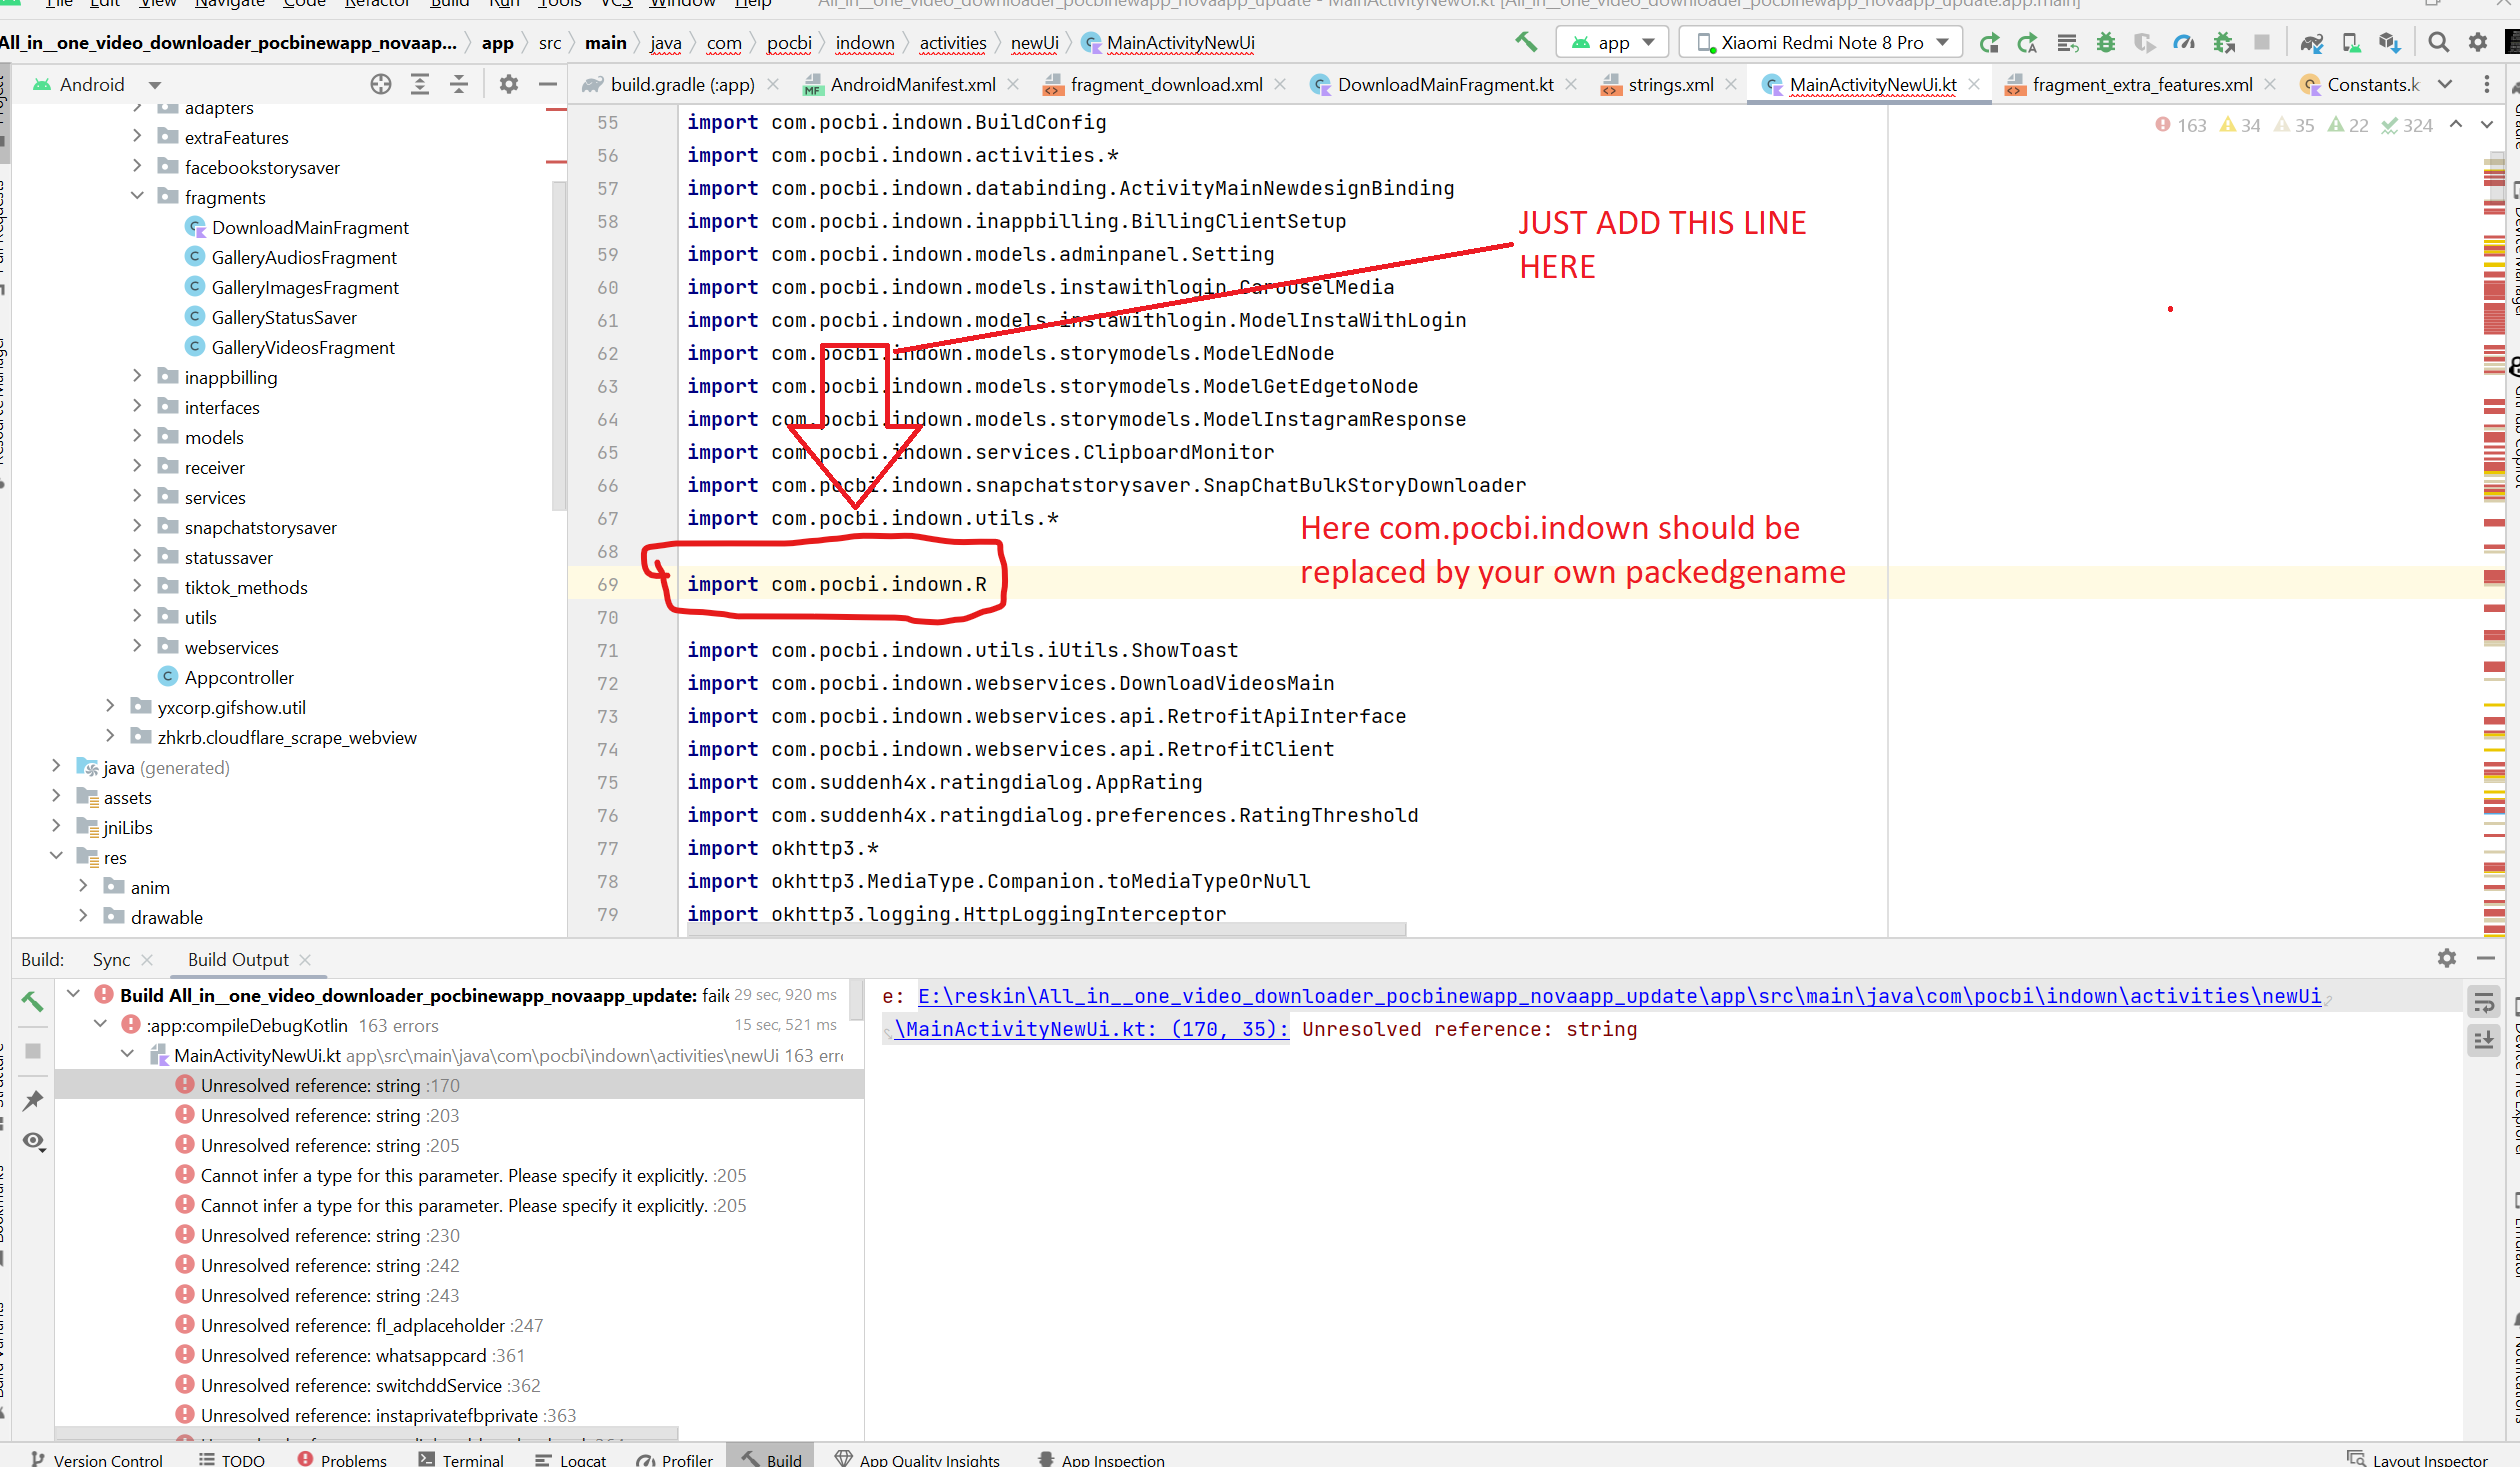Open Device Manager toolbar icon
The width and height of the screenshot is (2520, 1467).
[2351, 42]
